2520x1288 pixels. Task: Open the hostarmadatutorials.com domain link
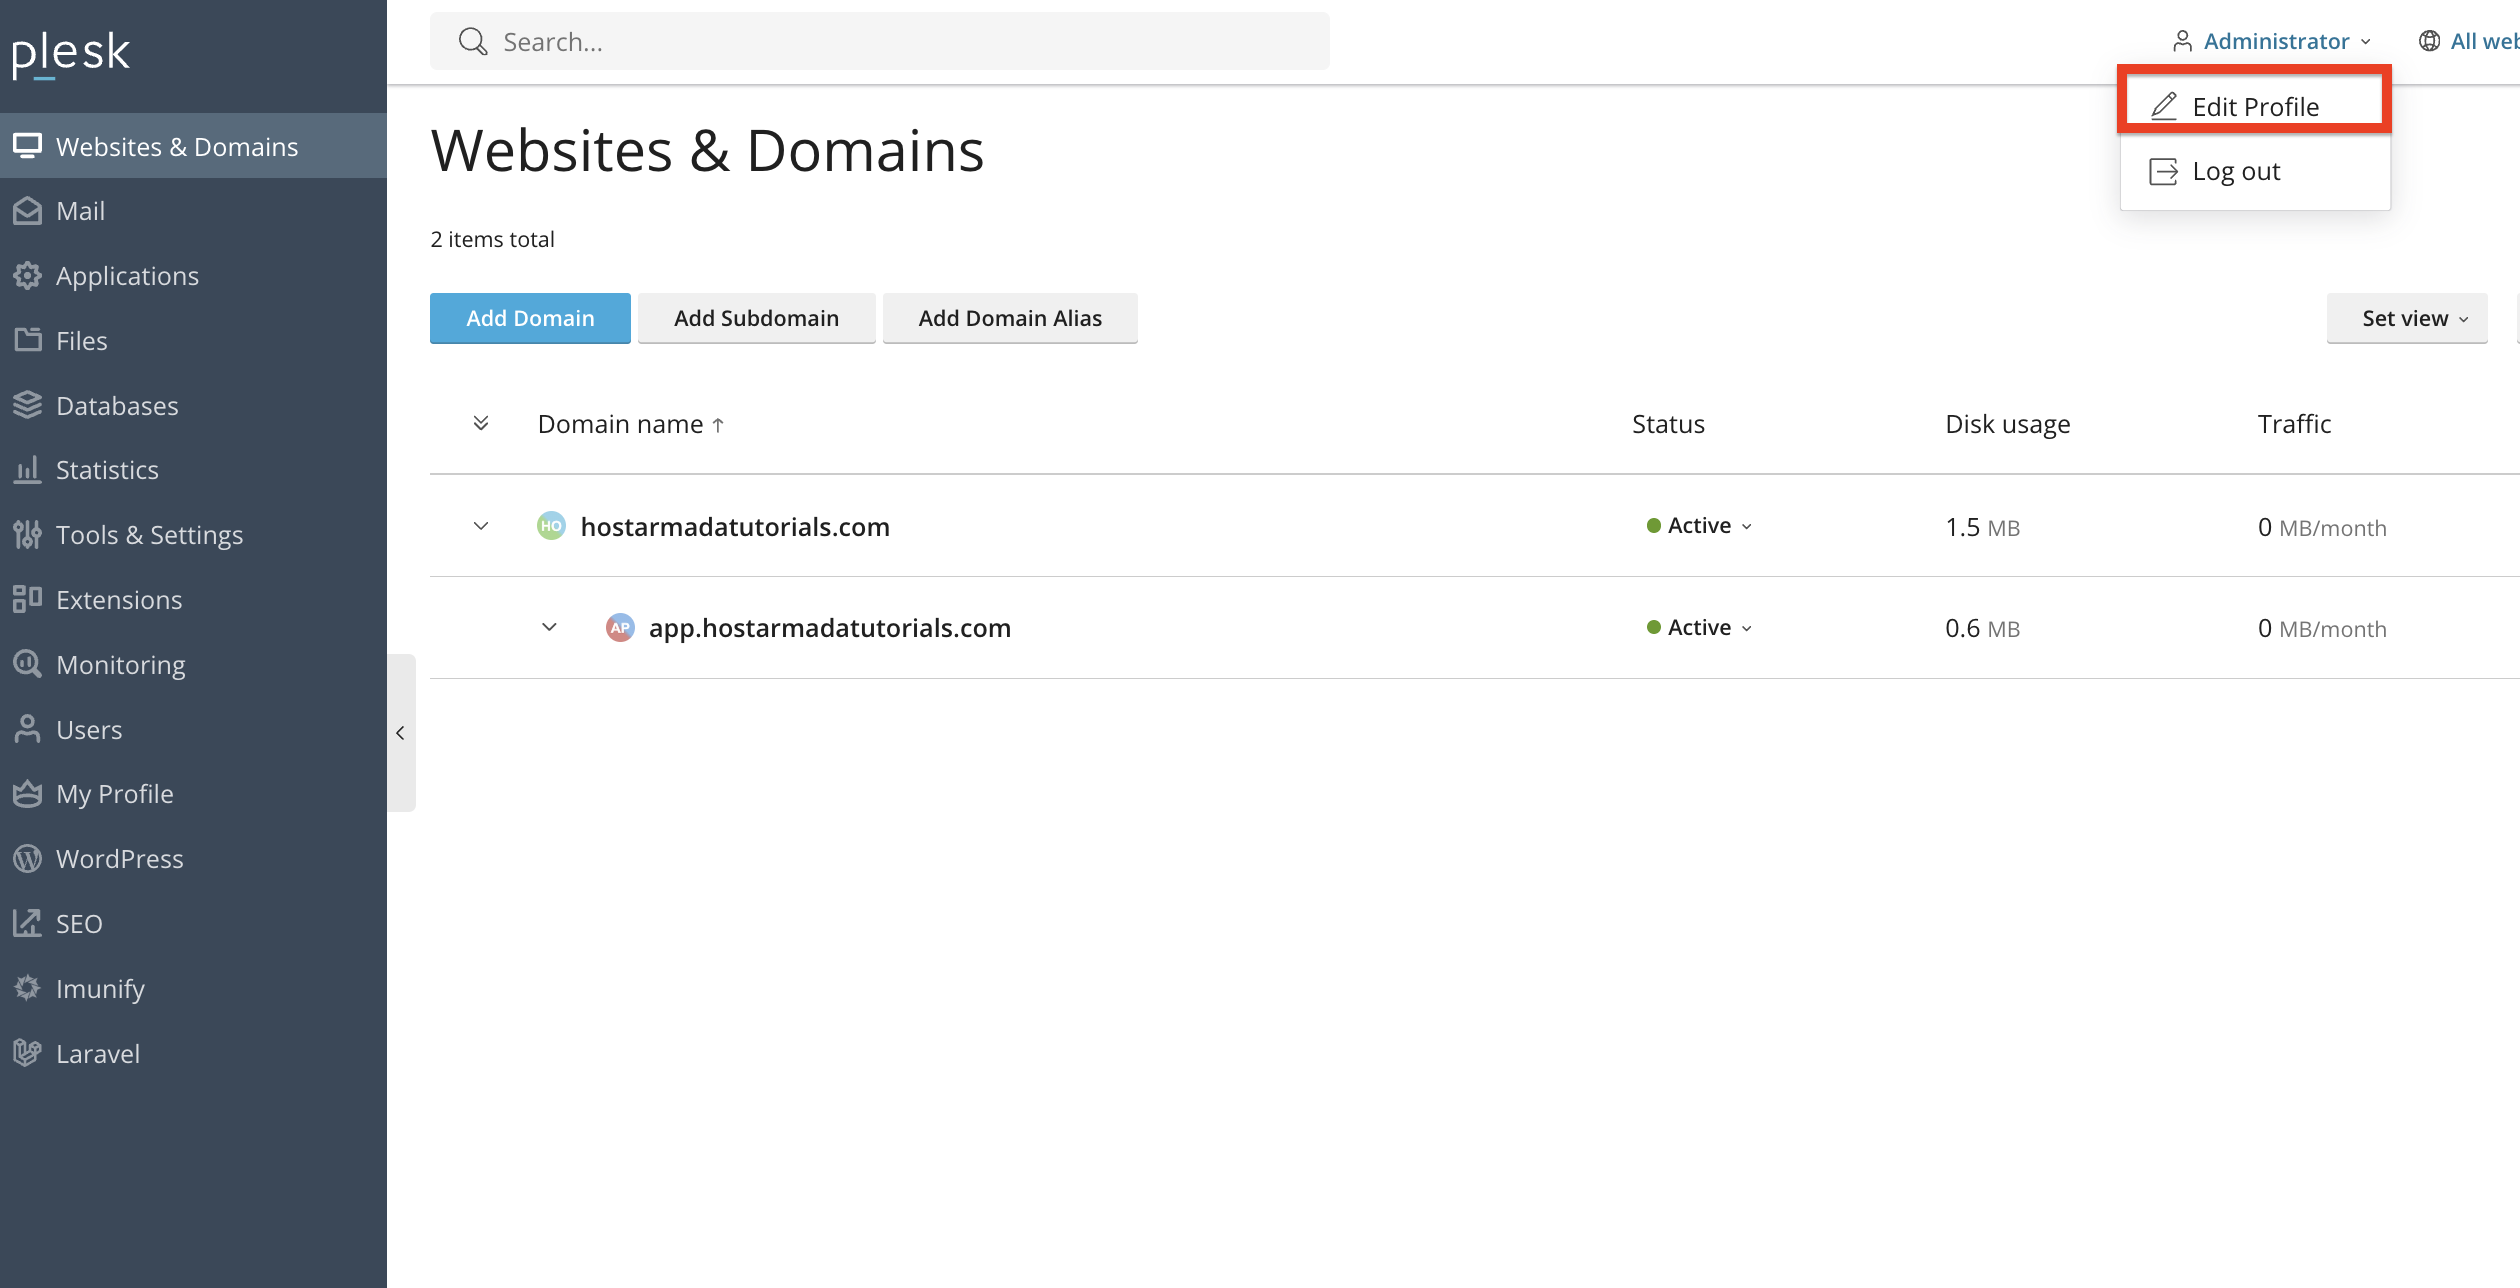(x=735, y=527)
